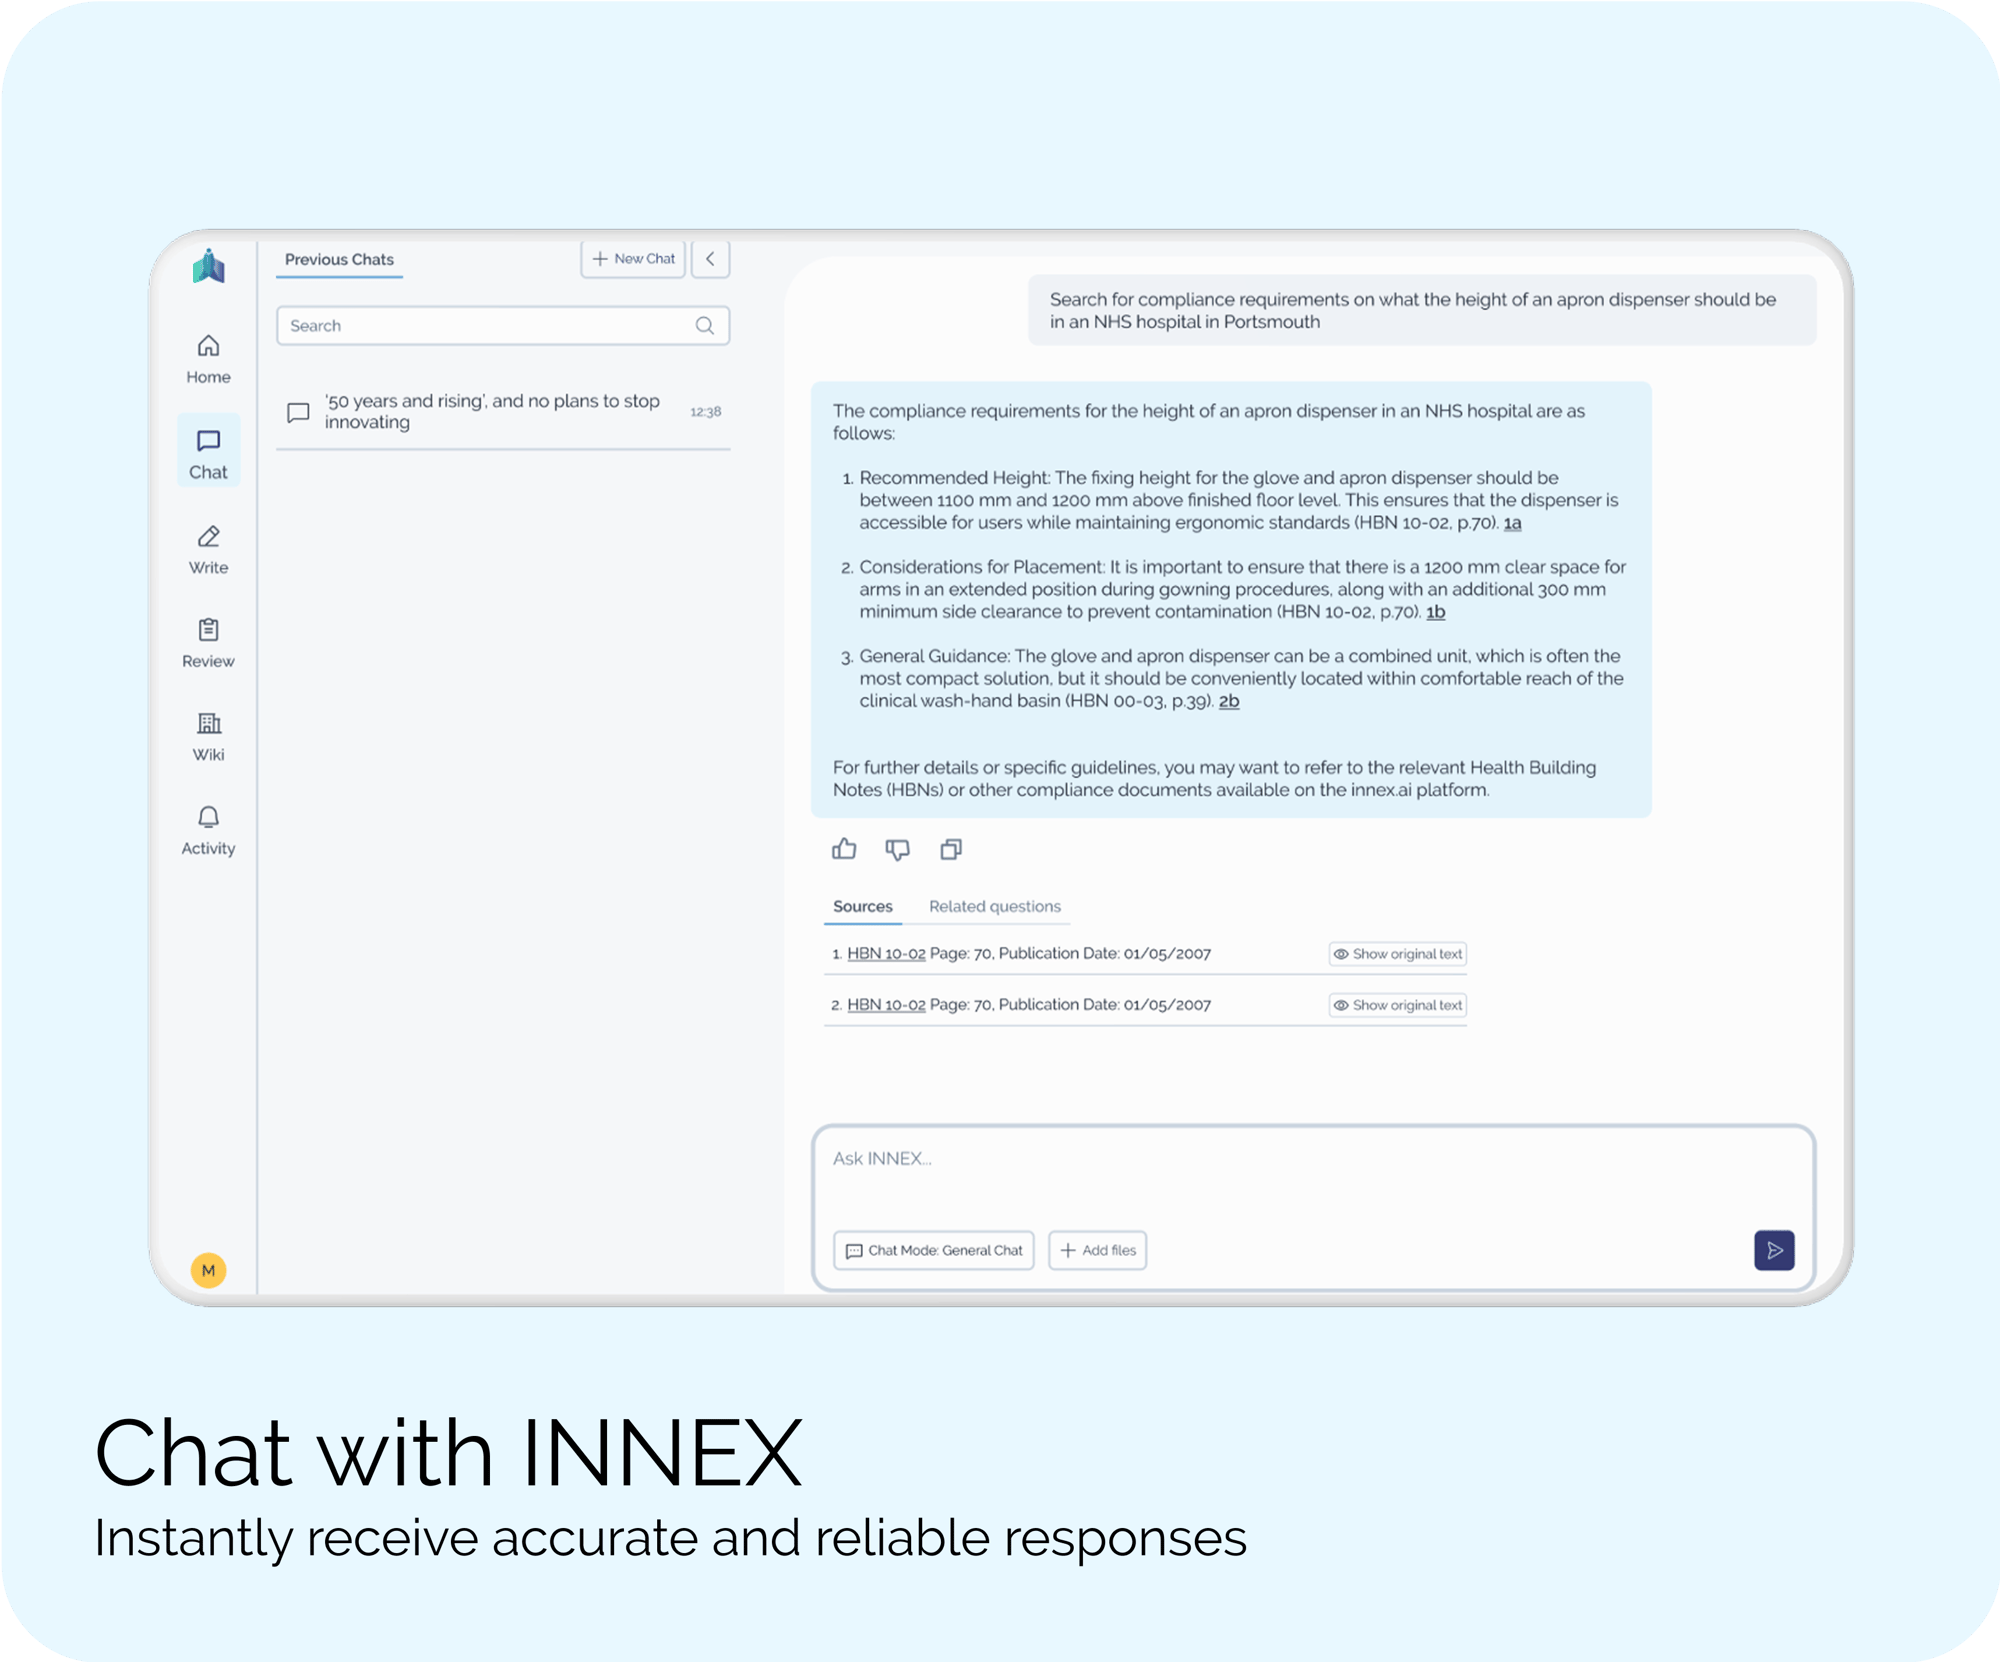Show original text for second source
Image resolution: width=2000 pixels, height=1662 pixels.
(x=1397, y=1005)
